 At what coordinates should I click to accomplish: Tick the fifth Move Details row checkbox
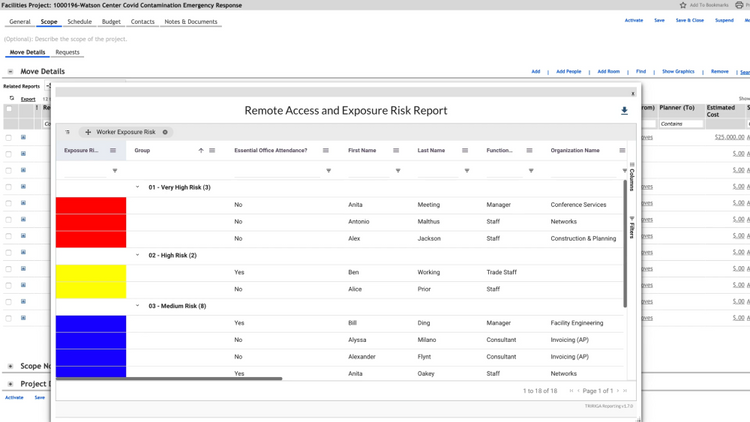(9, 203)
